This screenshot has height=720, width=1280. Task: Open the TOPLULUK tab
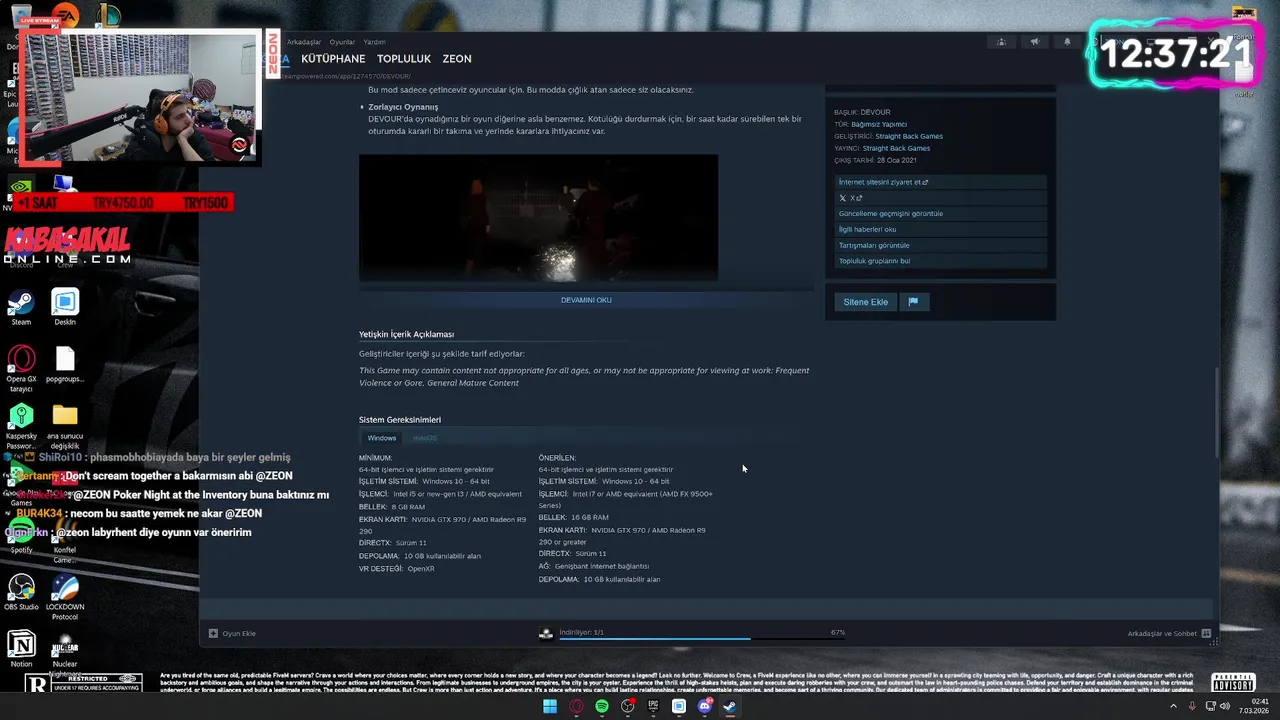[x=404, y=59]
